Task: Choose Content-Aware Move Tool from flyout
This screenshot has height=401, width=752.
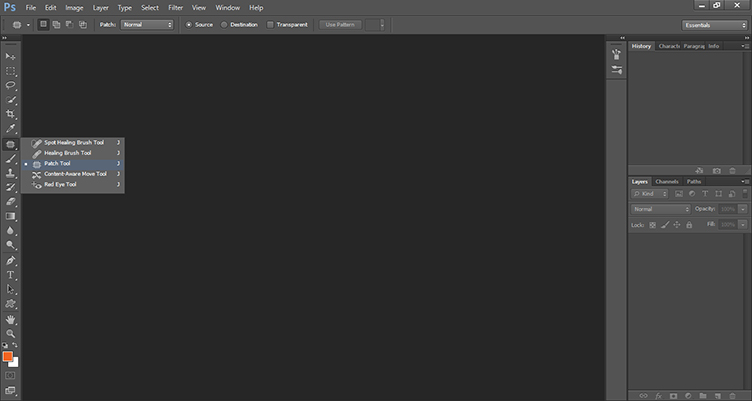Action: tap(75, 173)
